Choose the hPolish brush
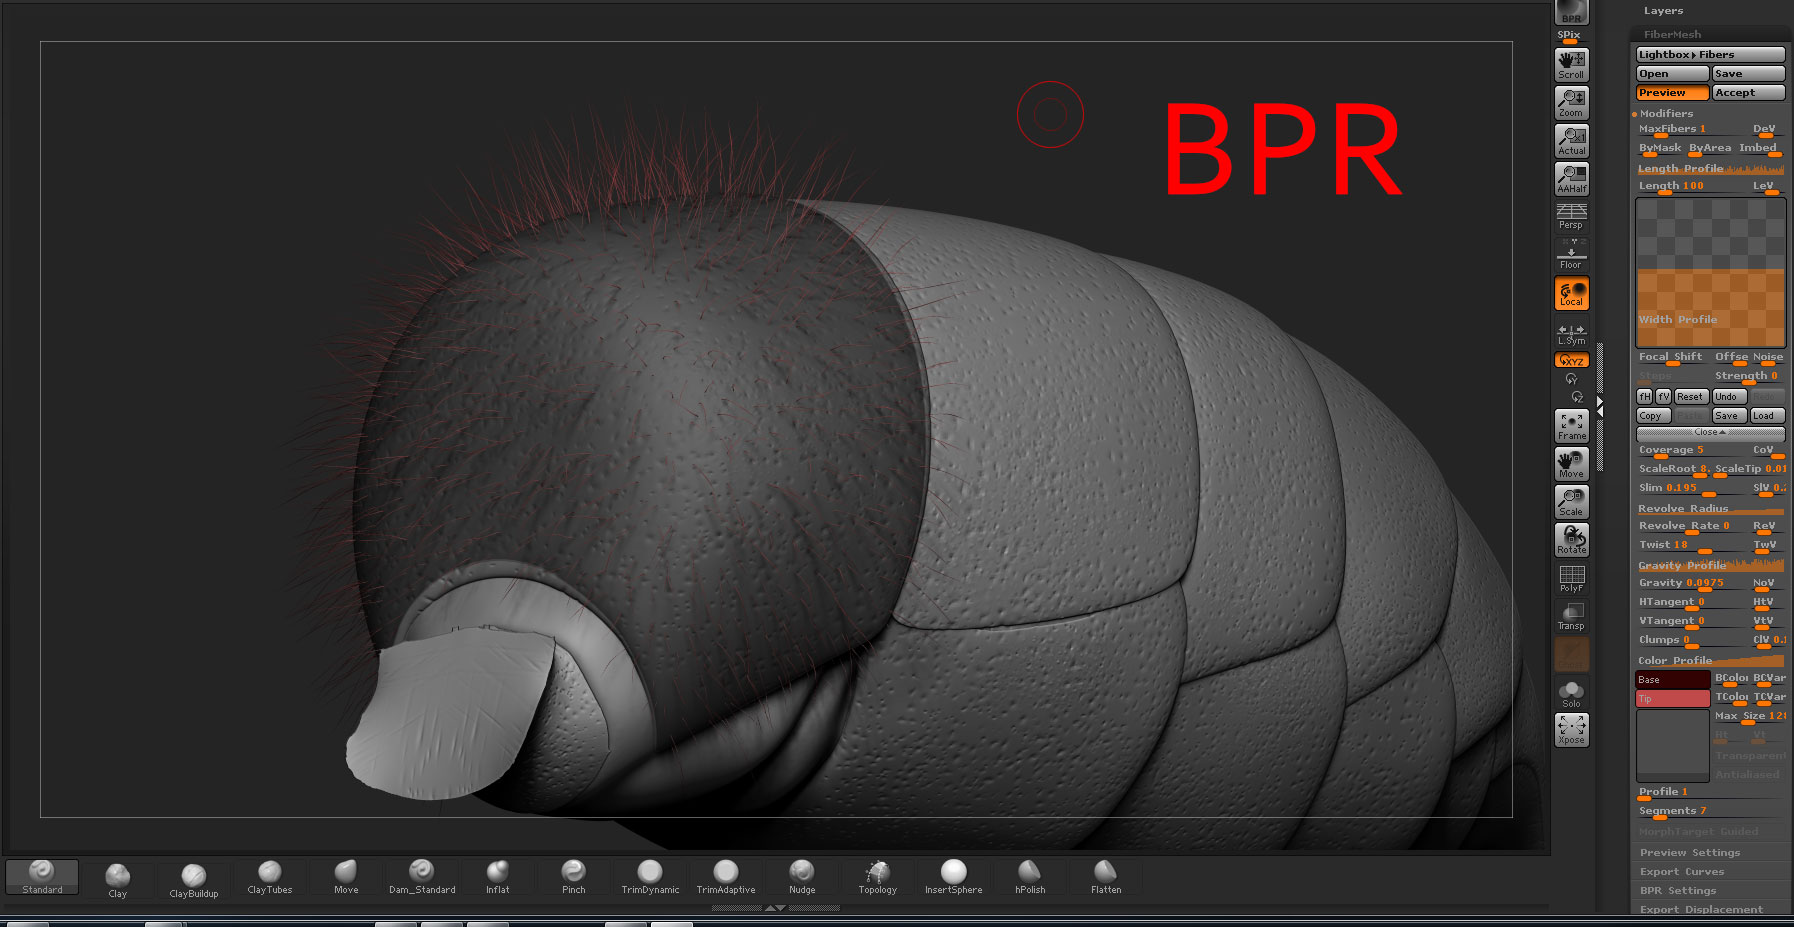The height and width of the screenshot is (927, 1794). pyautogui.click(x=1030, y=877)
